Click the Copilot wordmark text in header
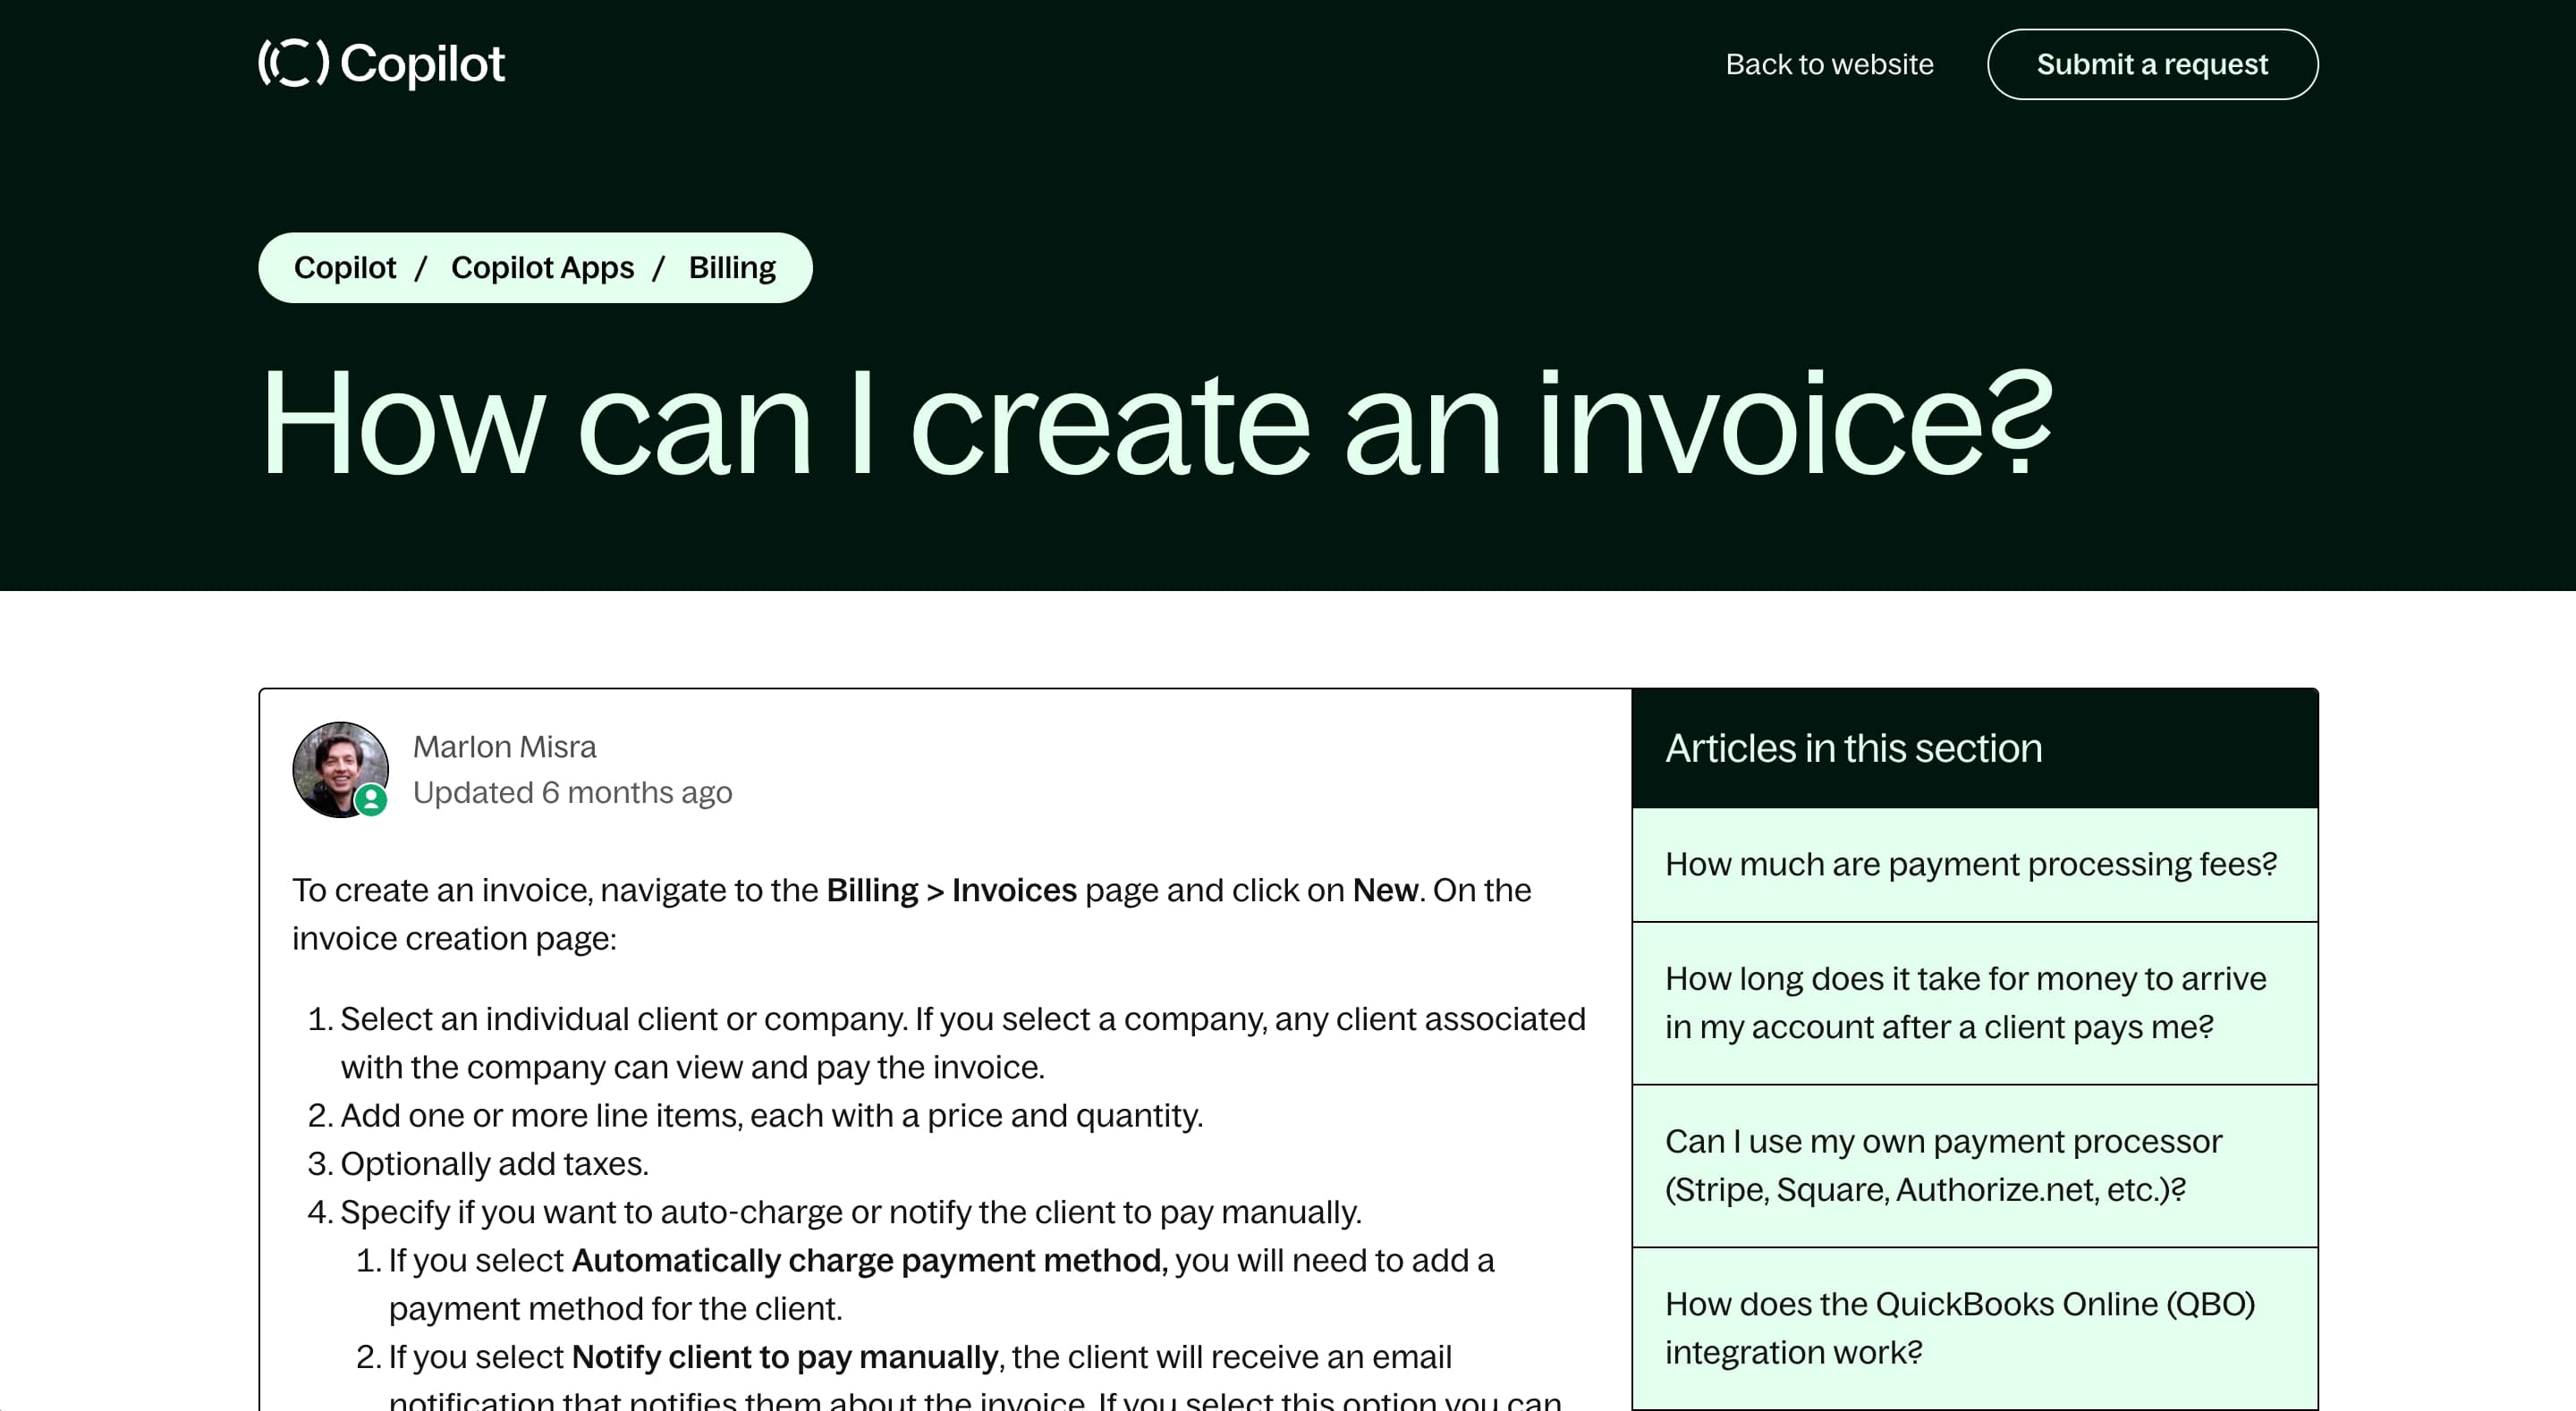Image resolution: width=2576 pixels, height=1411 pixels. tap(422, 64)
